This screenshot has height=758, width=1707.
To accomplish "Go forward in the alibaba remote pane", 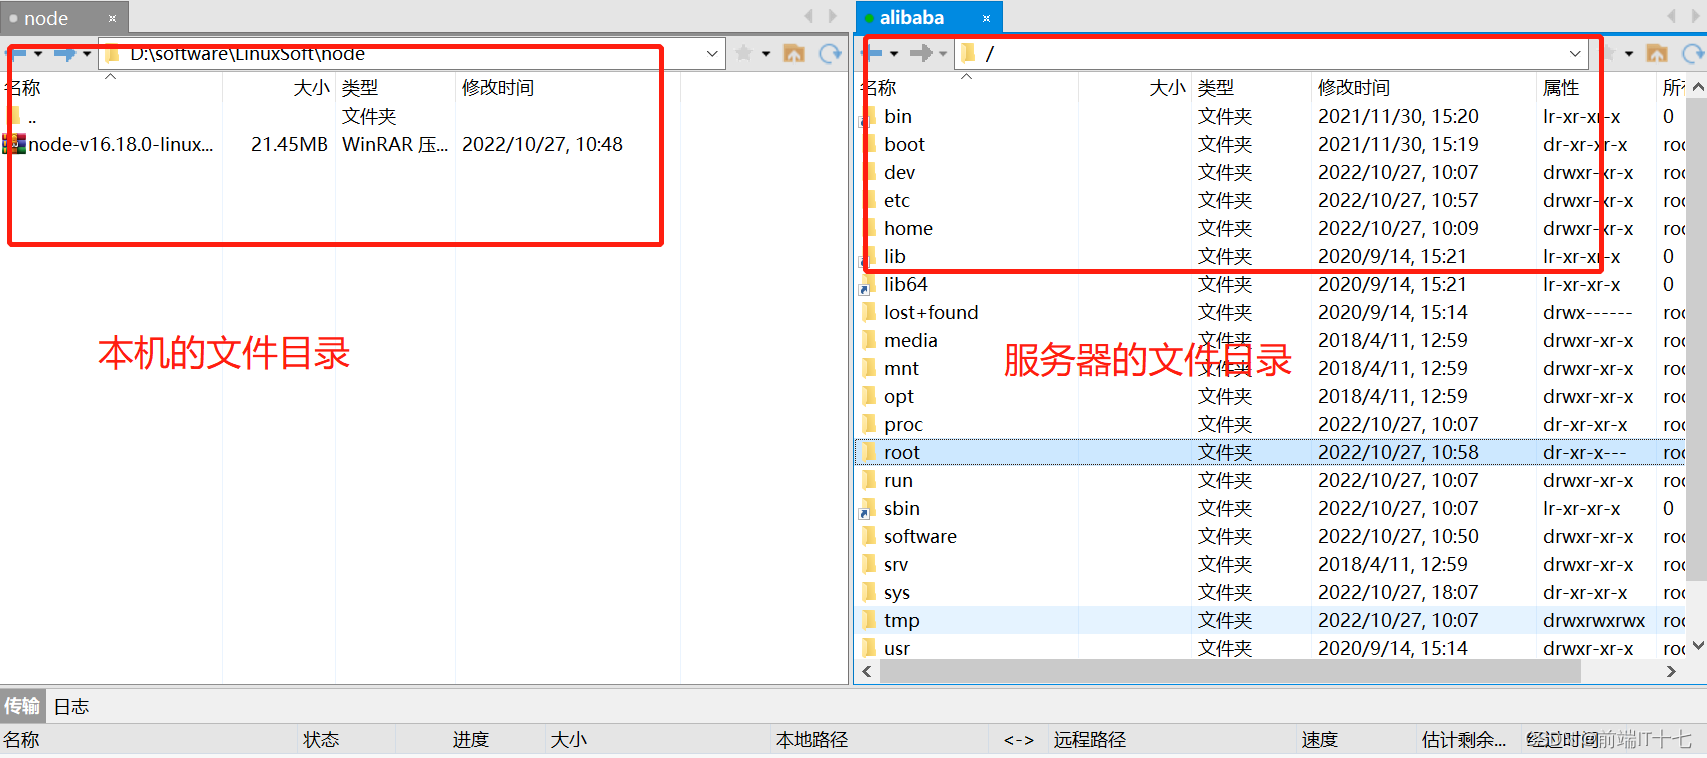I will 921,53.
